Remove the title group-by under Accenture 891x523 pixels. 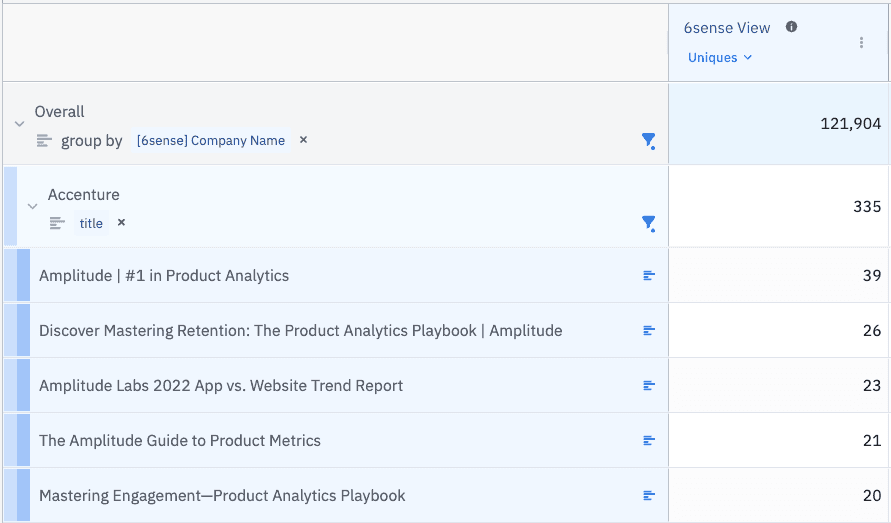[x=121, y=222]
